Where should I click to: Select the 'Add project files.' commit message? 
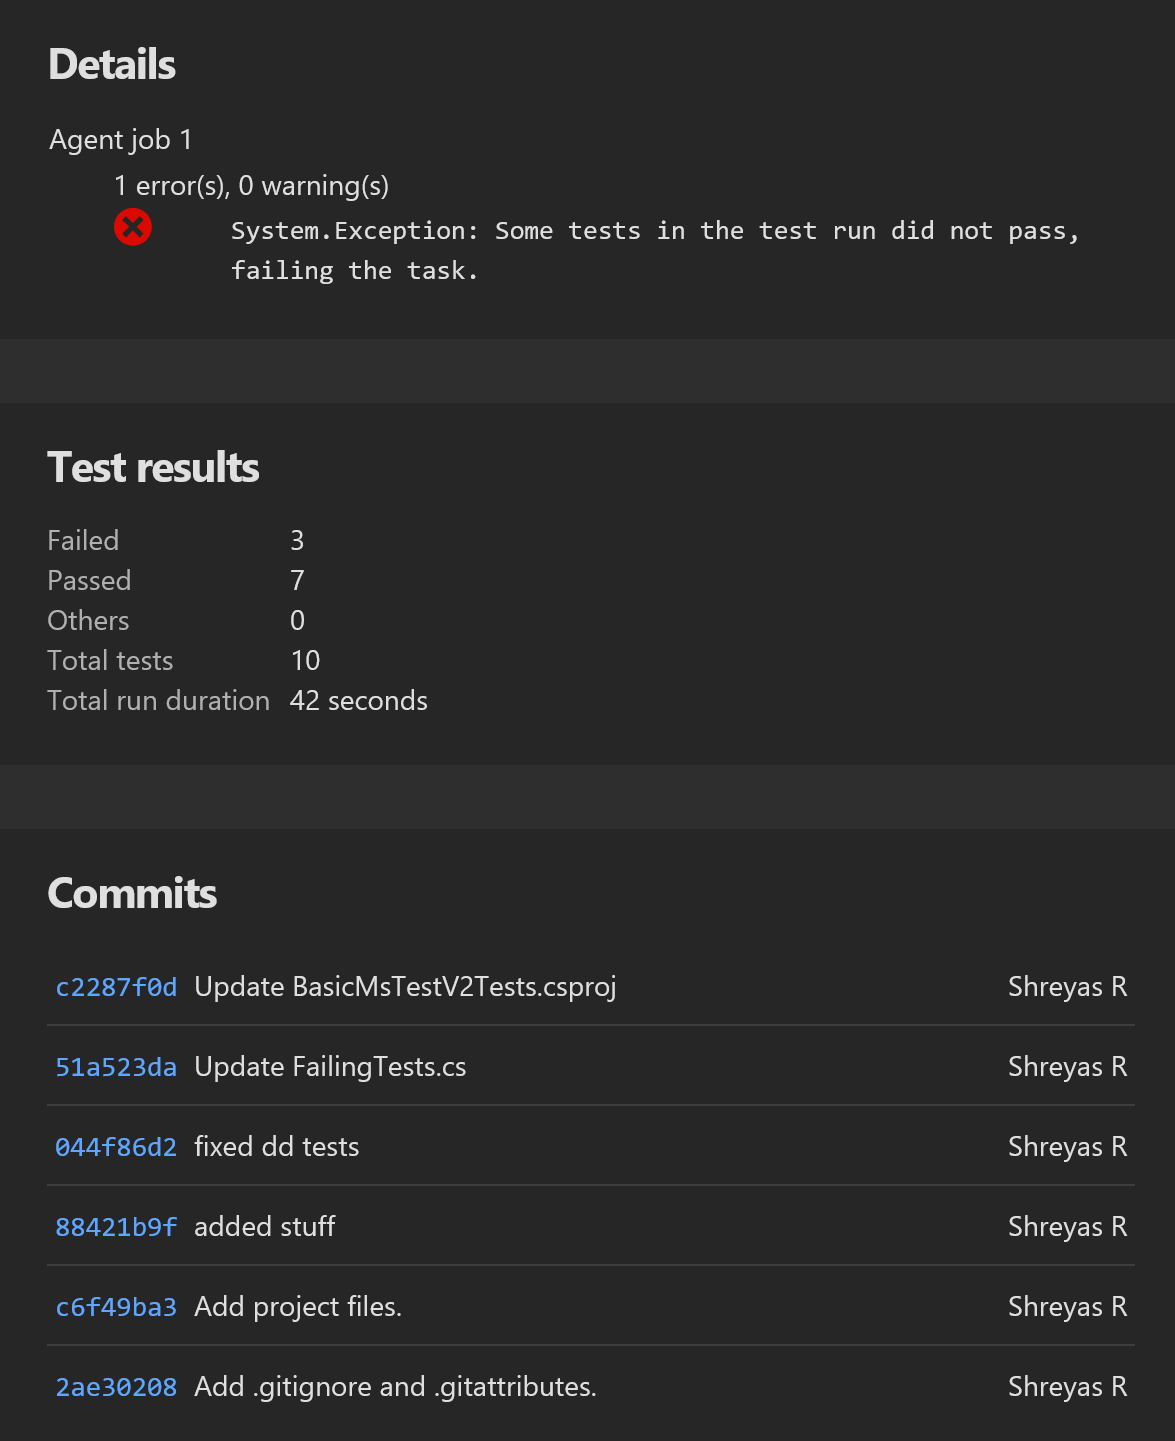(x=297, y=1307)
